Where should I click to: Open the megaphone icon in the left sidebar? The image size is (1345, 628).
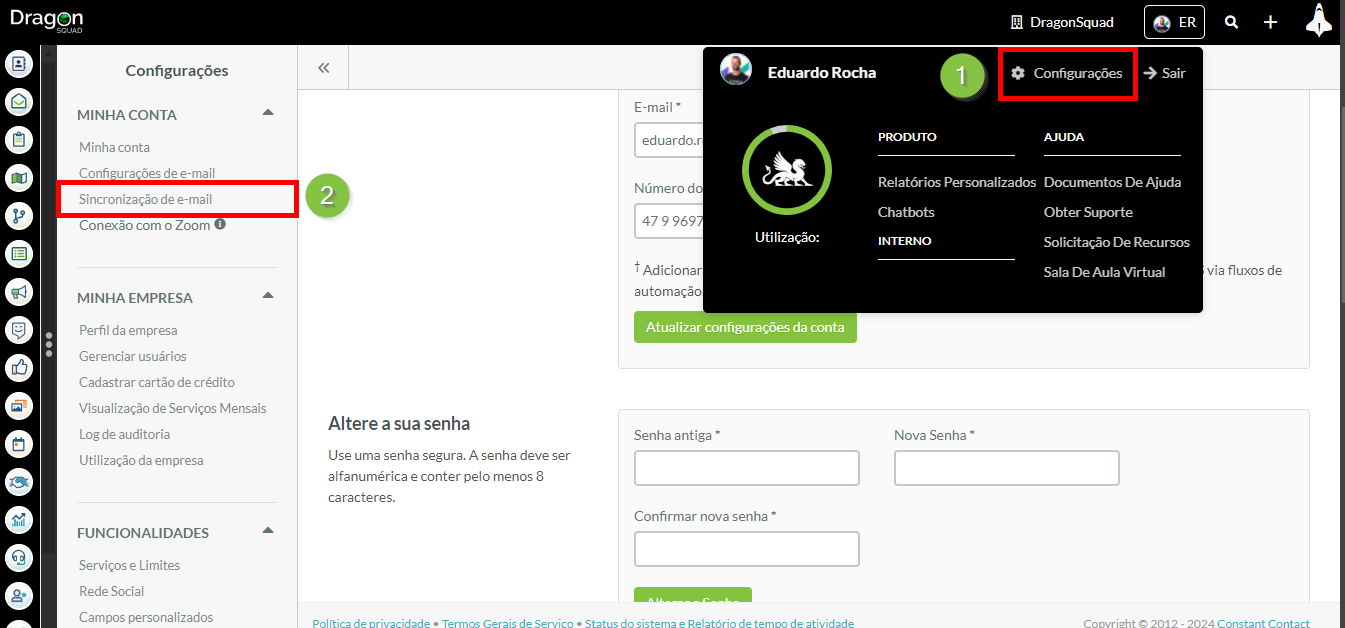19,292
